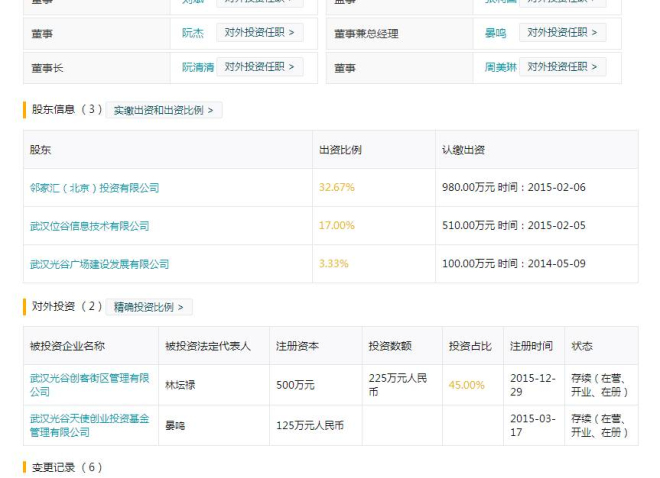Click 董事 label beside 阮杰
The width and height of the screenshot is (660, 478).
42,34
